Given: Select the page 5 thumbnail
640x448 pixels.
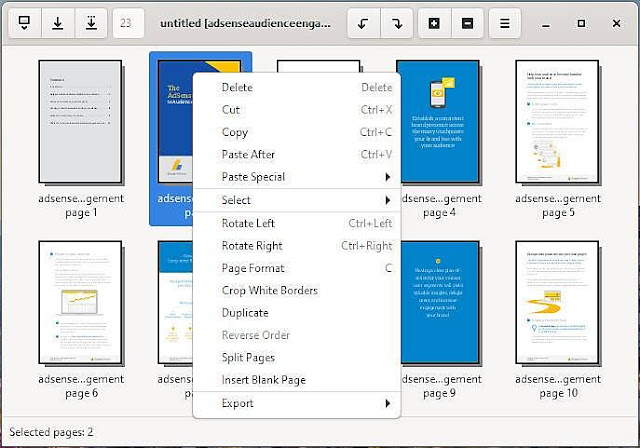Looking at the screenshot, I should click(x=557, y=122).
